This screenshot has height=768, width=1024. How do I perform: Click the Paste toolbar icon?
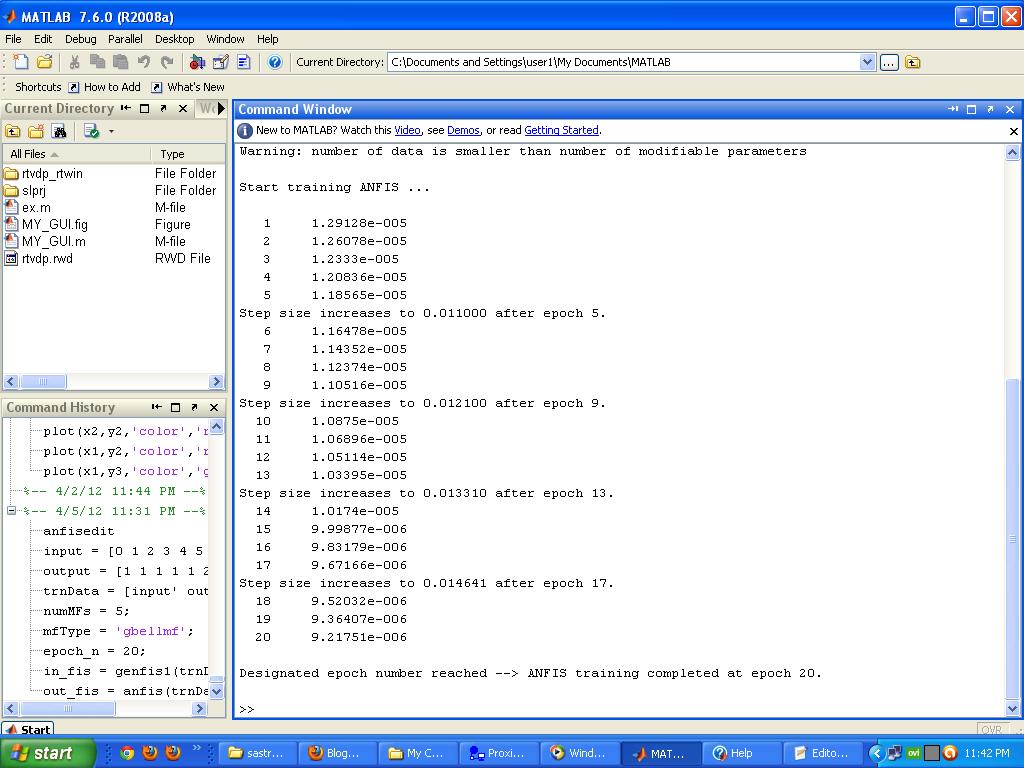point(120,62)
